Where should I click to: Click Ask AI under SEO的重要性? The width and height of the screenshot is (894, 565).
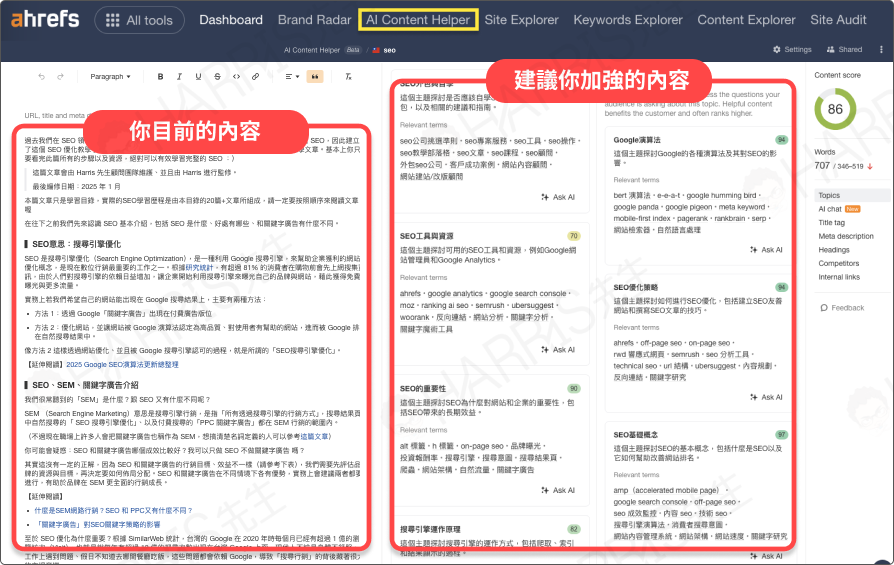[558, 490]
